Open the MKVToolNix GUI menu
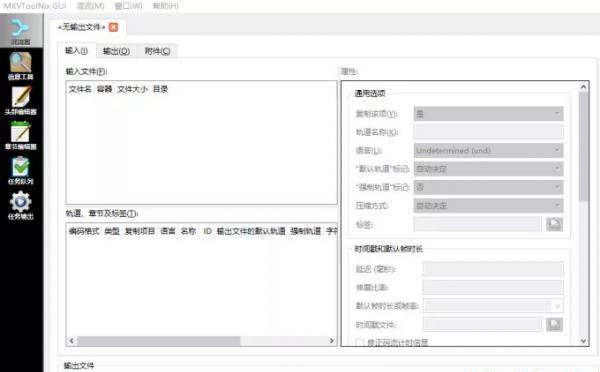 coord(35,6)
